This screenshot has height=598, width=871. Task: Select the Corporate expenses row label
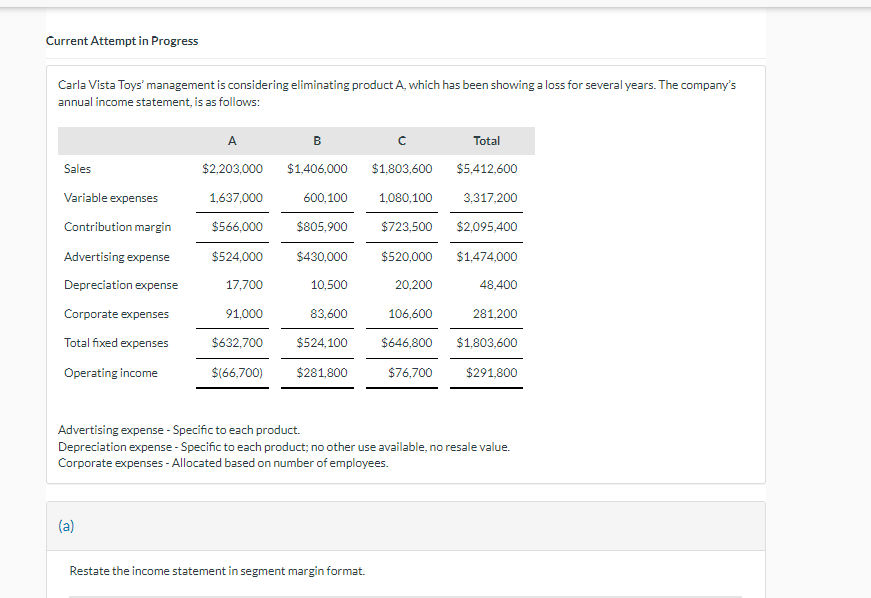(x=116, y=314)
